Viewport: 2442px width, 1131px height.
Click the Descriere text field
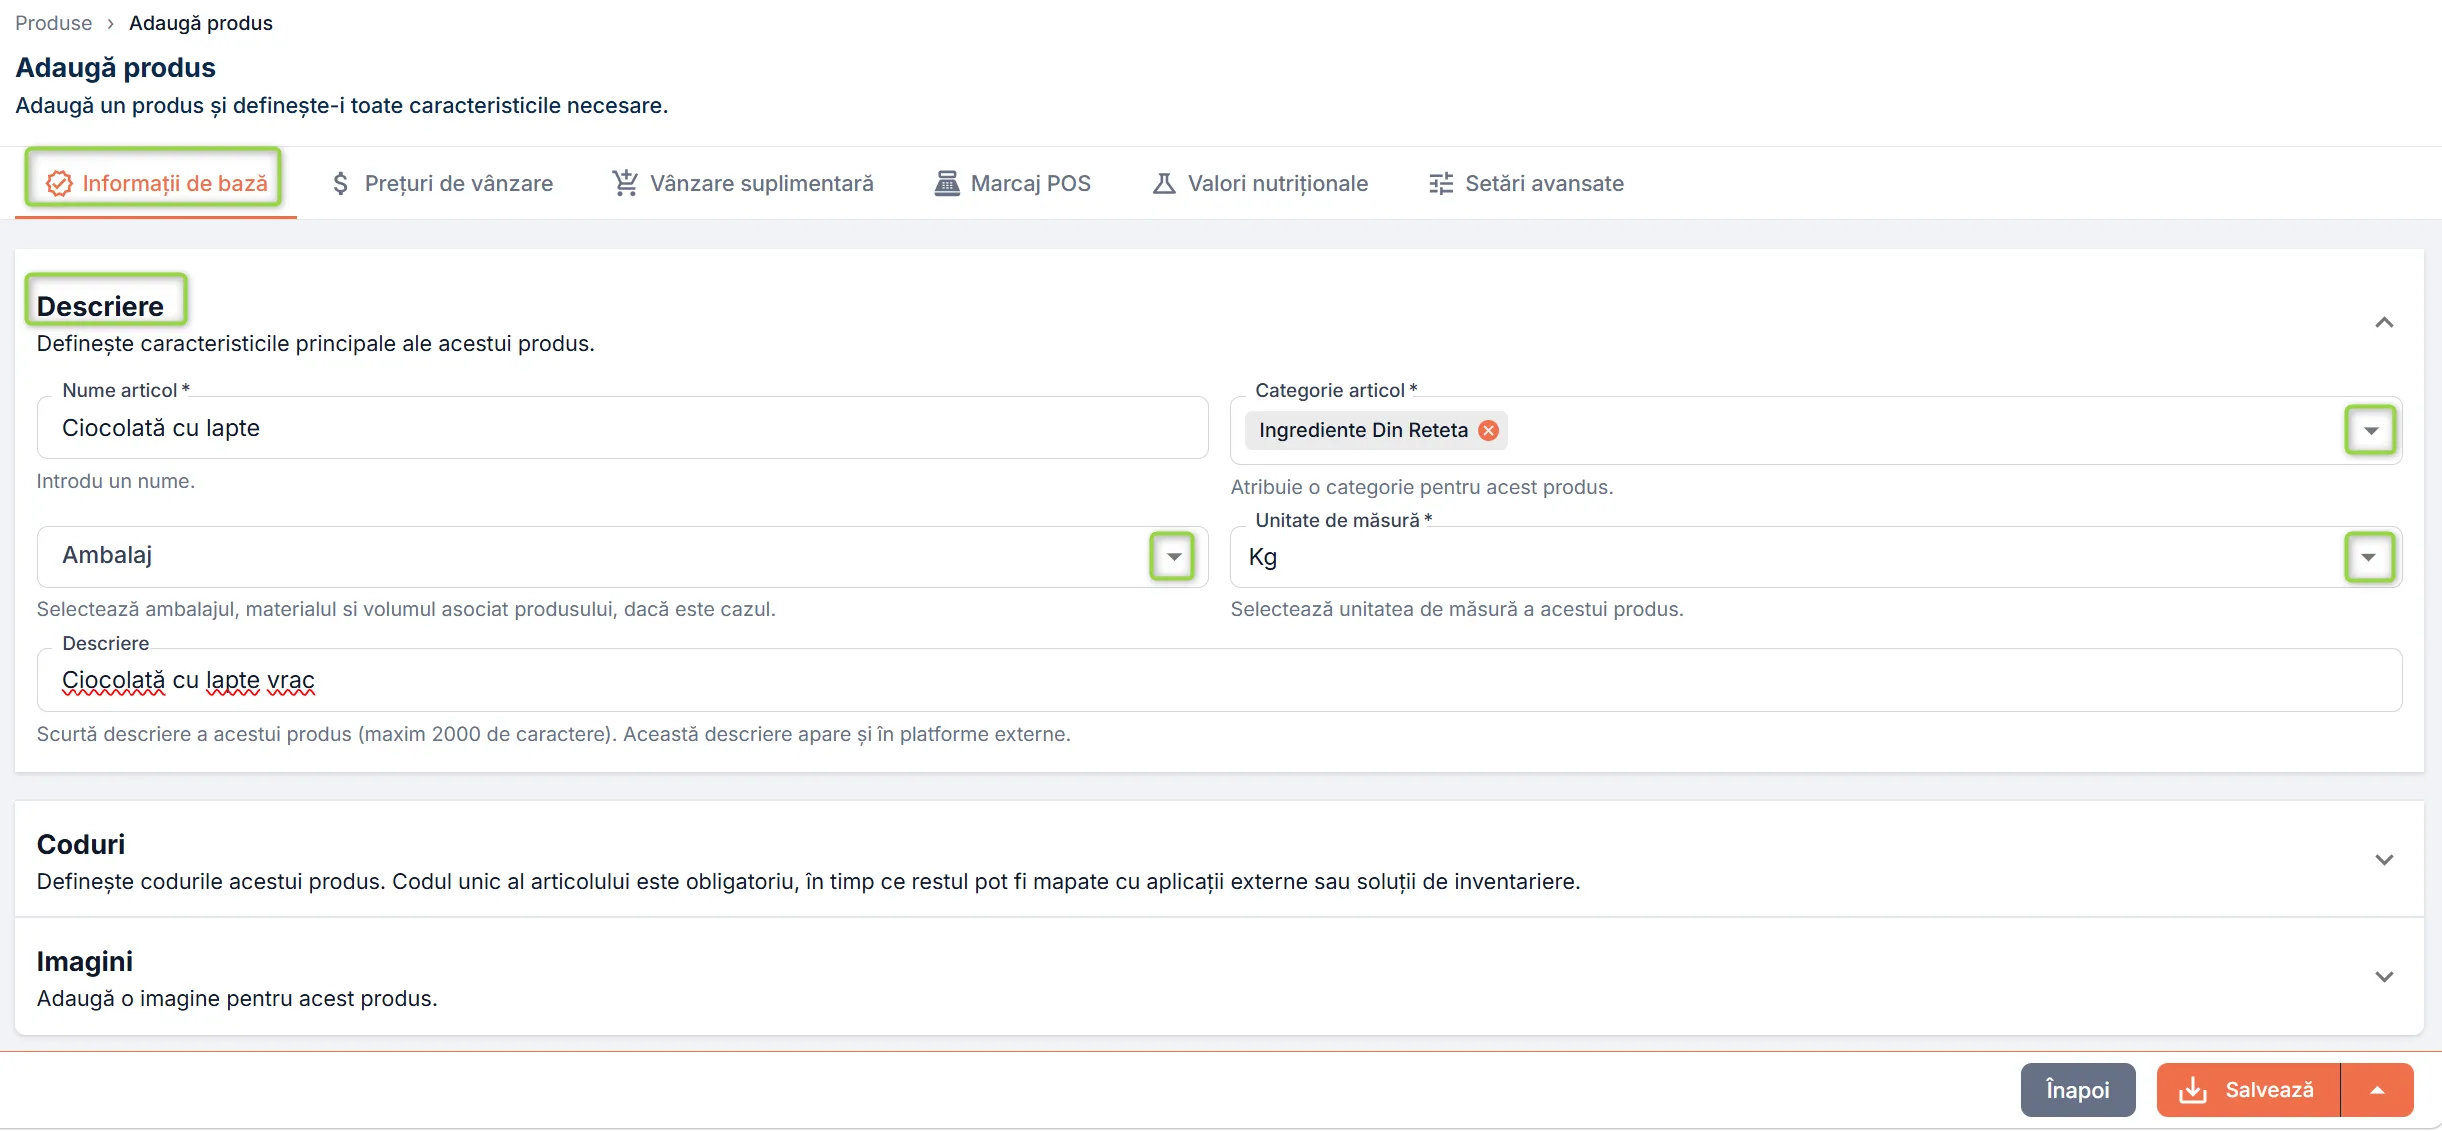tap(1219, 680)
